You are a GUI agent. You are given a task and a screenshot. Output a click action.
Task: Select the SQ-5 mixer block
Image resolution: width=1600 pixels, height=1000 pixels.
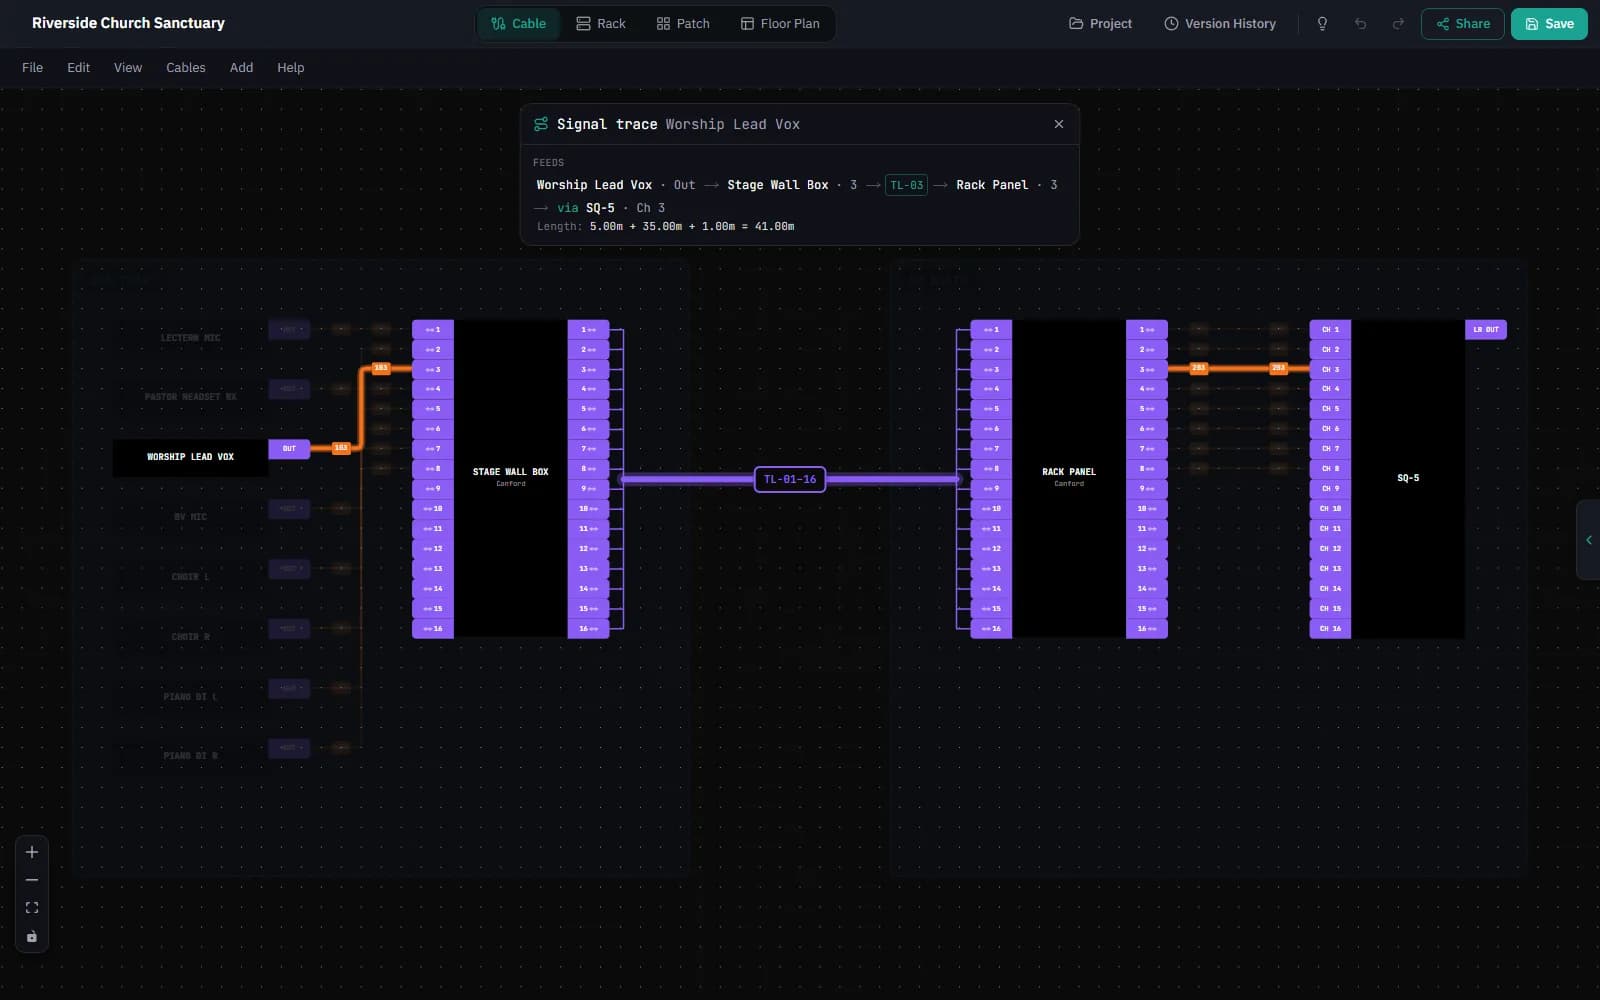(x=1408, y=478)
